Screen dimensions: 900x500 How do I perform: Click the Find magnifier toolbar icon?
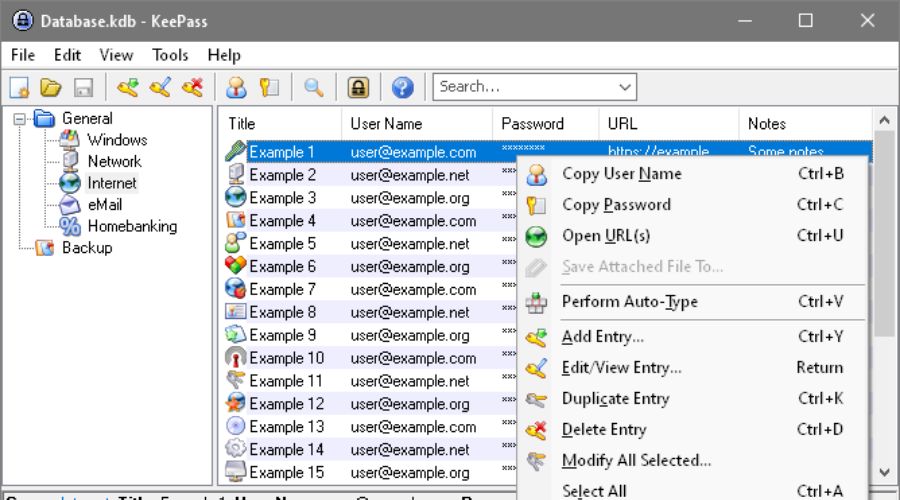[313, 87]
